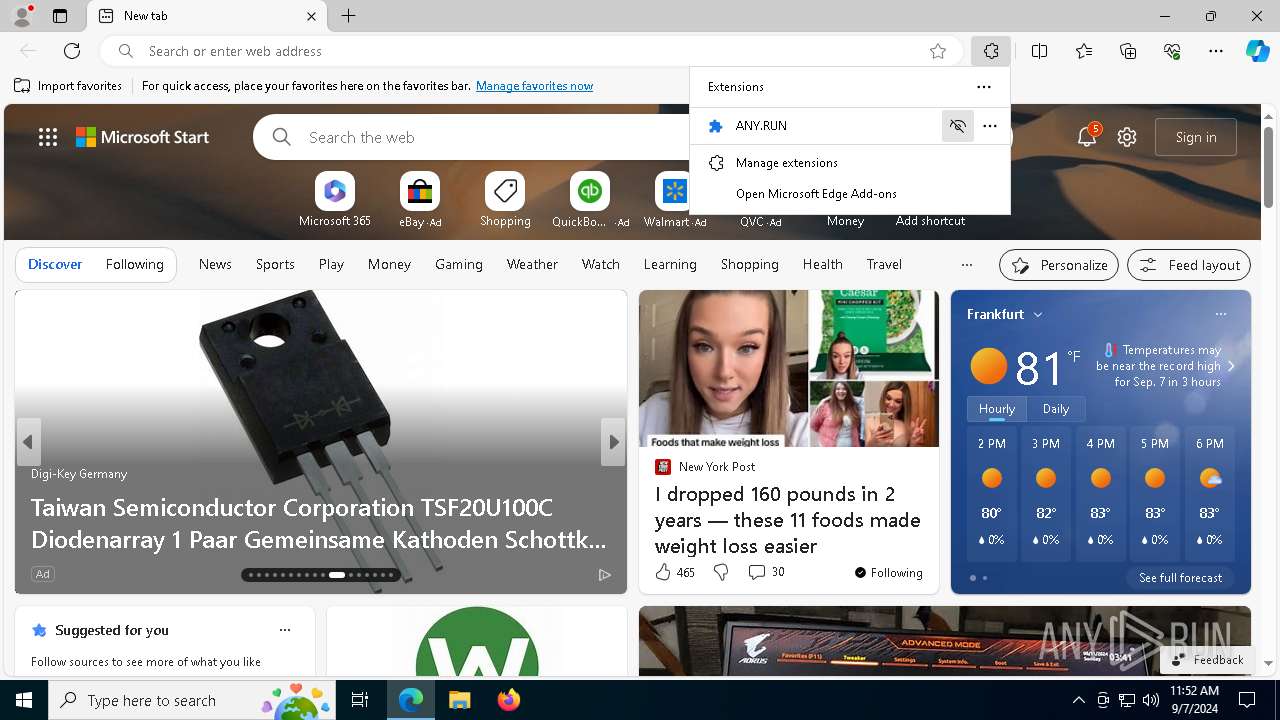The height and width of the screenshot is (720, 1280).
Task: Open Shopping shortcut tile
Action: [x=505, y=199]
